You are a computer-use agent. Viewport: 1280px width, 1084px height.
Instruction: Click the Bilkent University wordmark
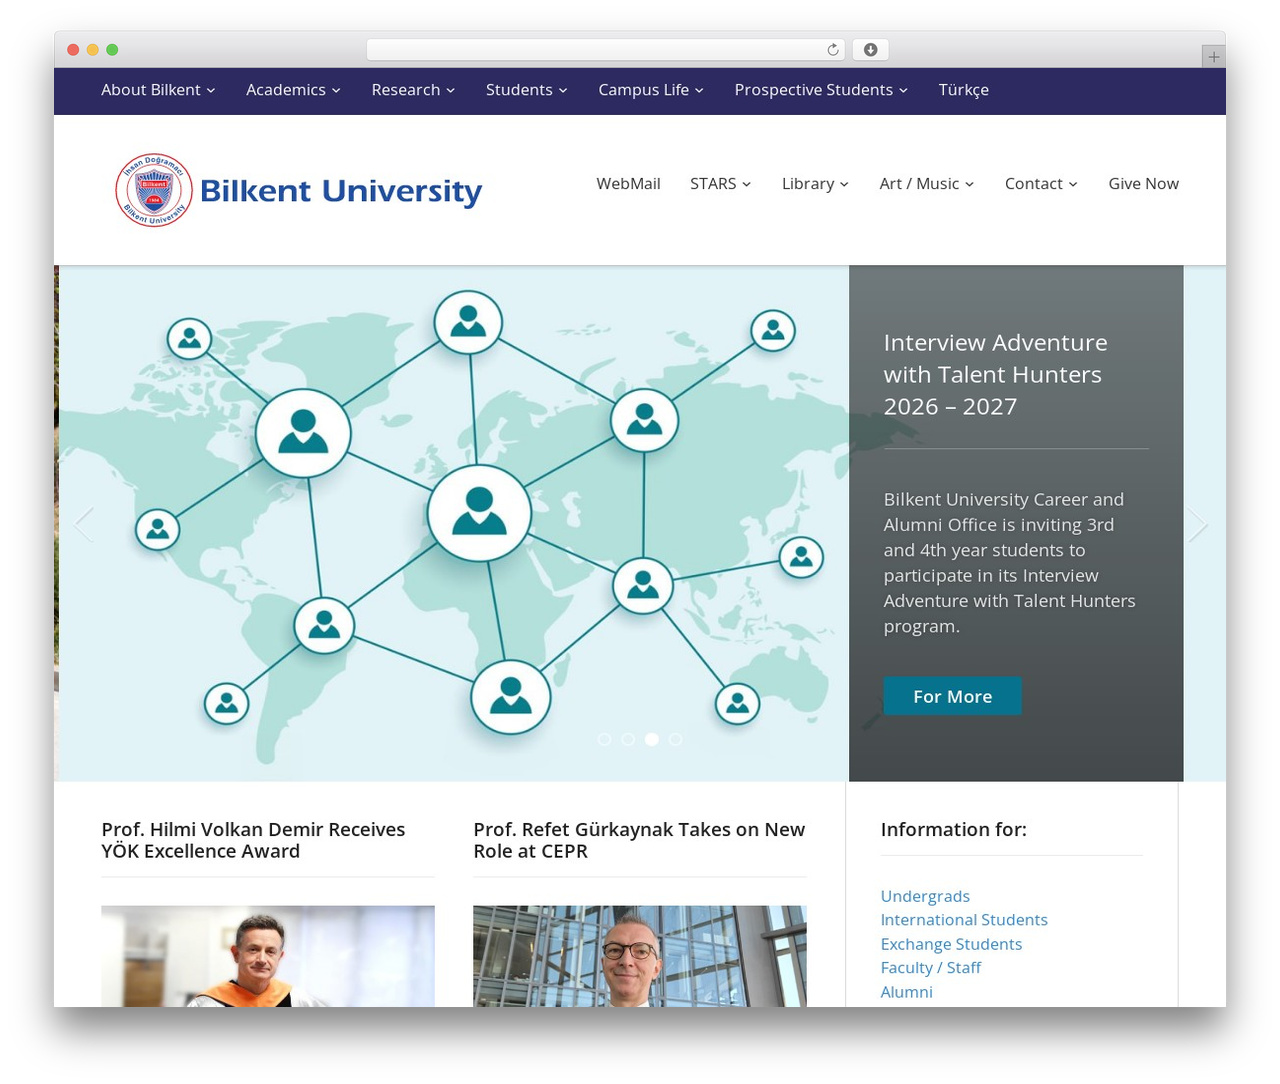(341, 190)
